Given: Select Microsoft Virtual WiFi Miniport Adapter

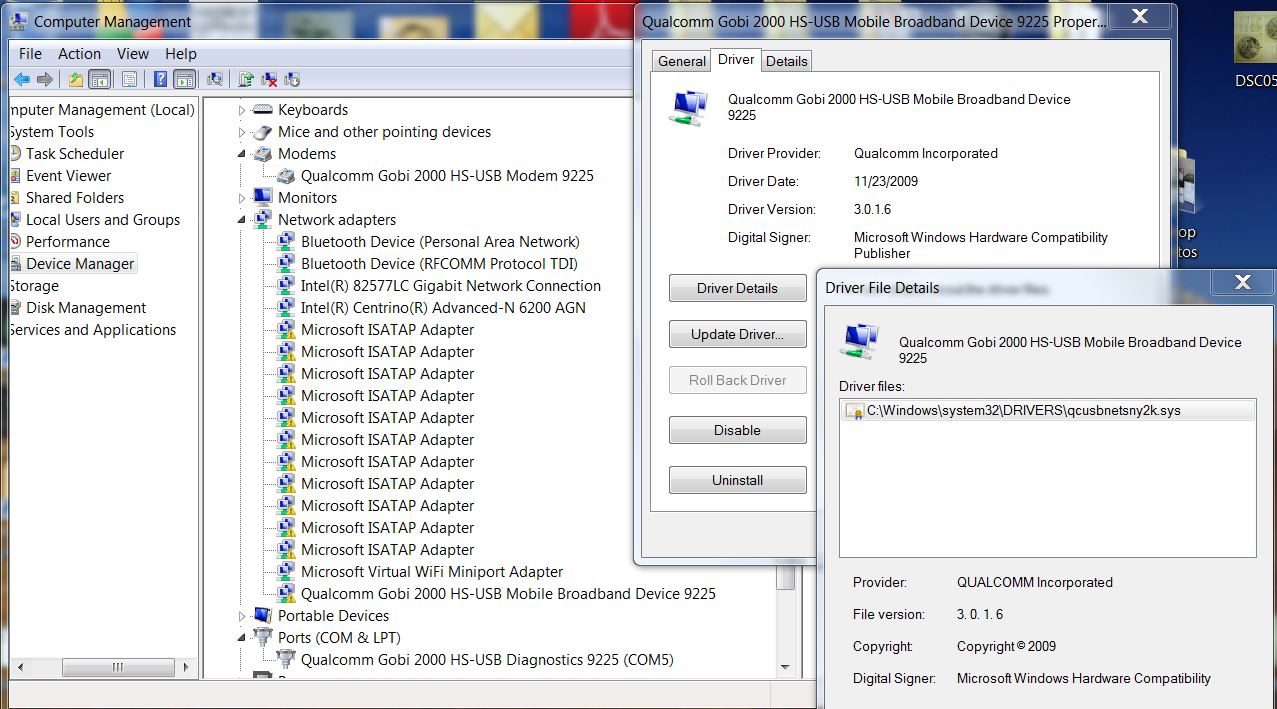Looking at the screenshot, I should (x=432, y=572).
